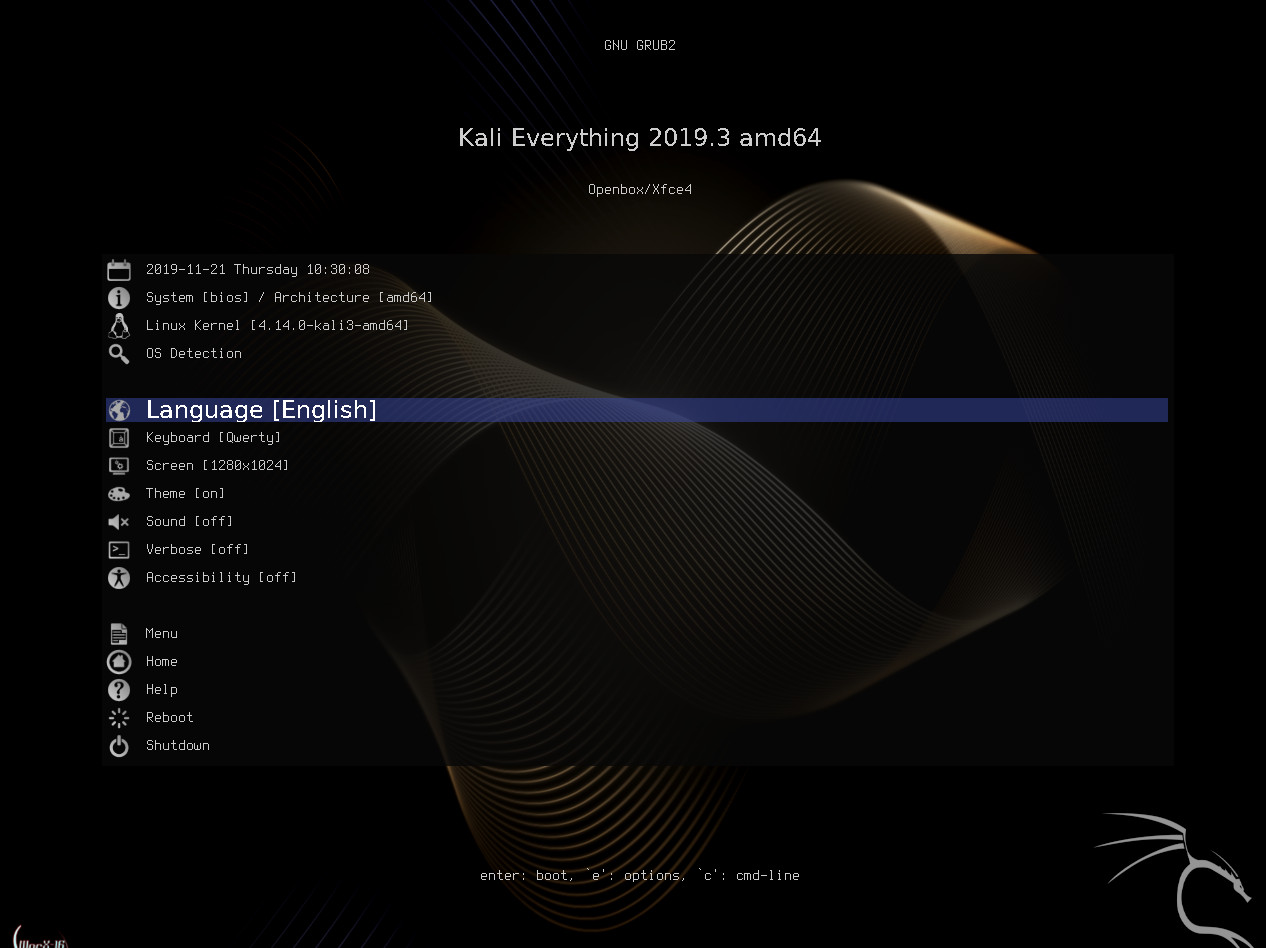Choose the Reboot entry
The image size is (1266, 948).
pyautogui.click(x=169, y=718)
